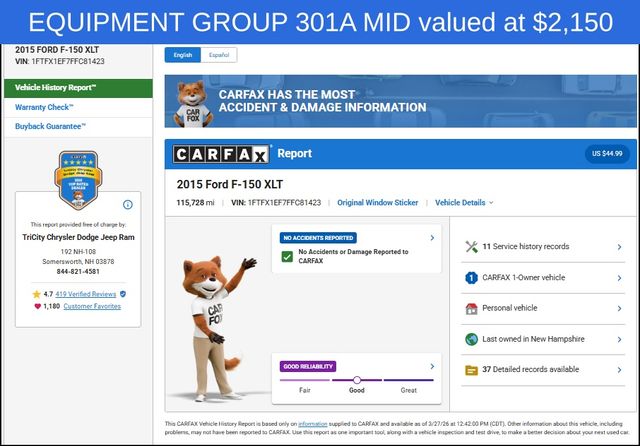Click the CARFAX 1-Owner badge icon
This screenshot has width=640, height=446.
coord(471,277)
